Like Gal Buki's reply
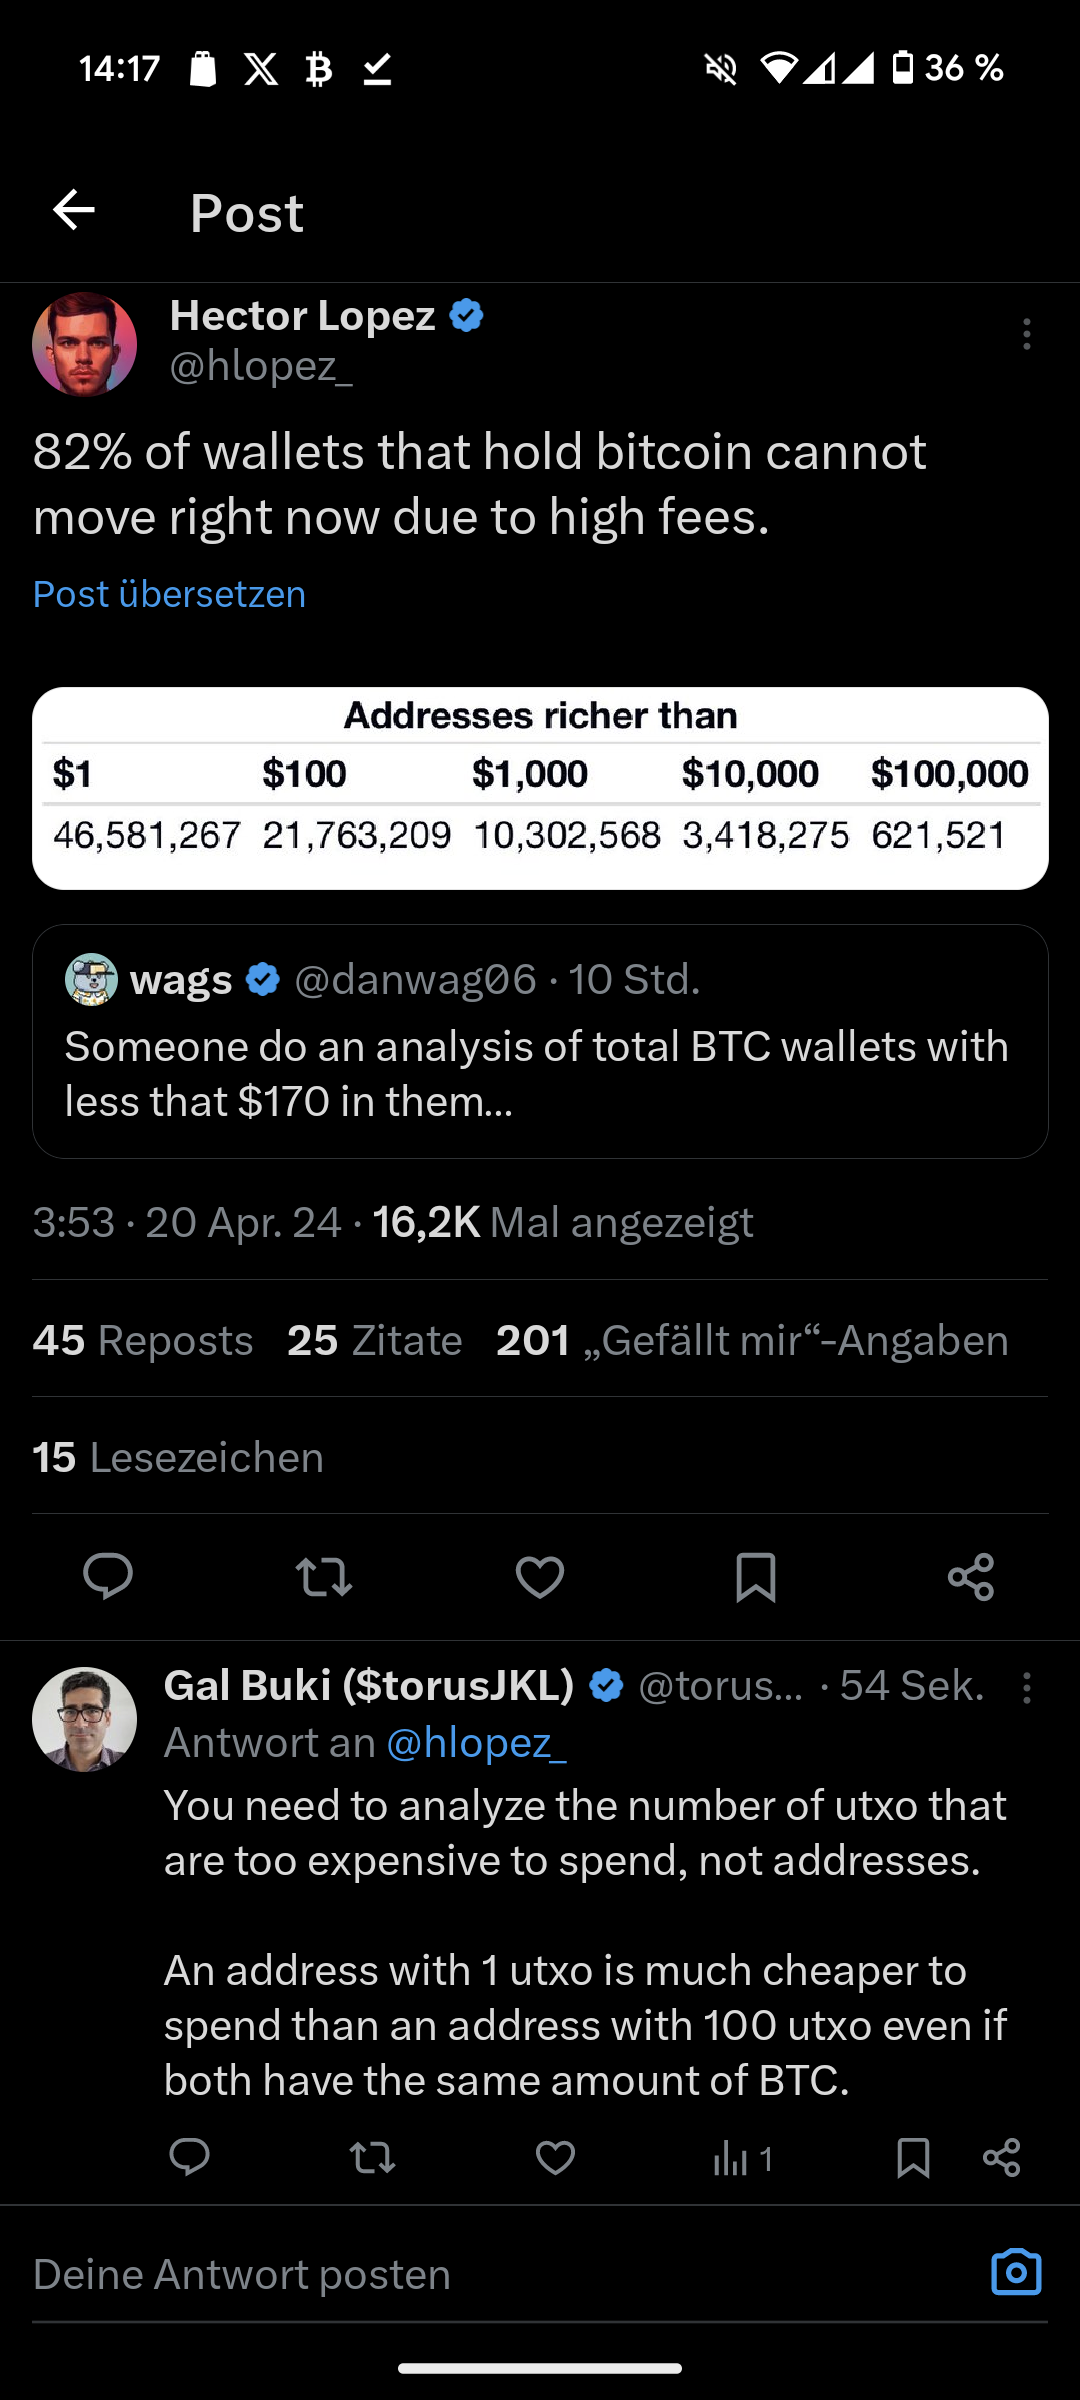This screenshot has height=2400, width=1080. tap(555, 2158)
